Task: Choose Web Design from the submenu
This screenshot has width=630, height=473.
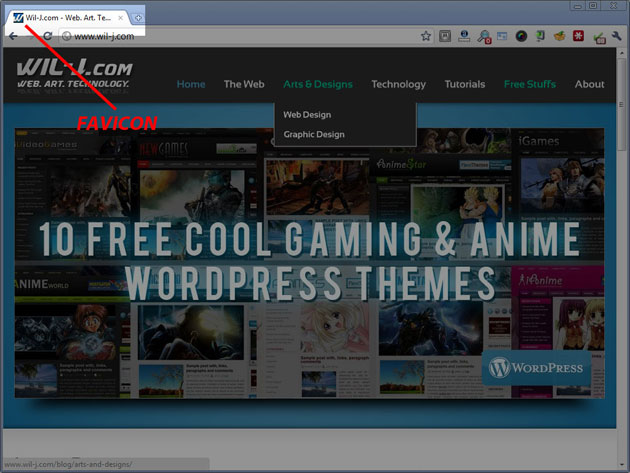Action: [307, 115]
